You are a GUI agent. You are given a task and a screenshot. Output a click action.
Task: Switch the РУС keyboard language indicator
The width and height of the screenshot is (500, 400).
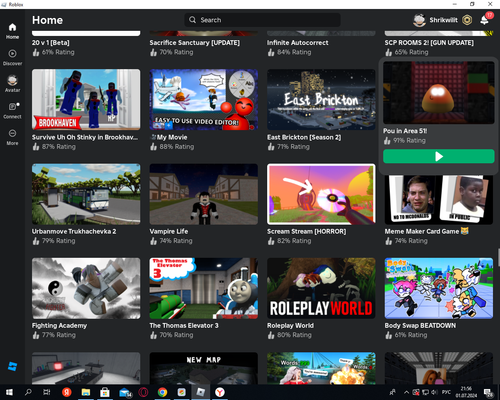pos(446,392)
